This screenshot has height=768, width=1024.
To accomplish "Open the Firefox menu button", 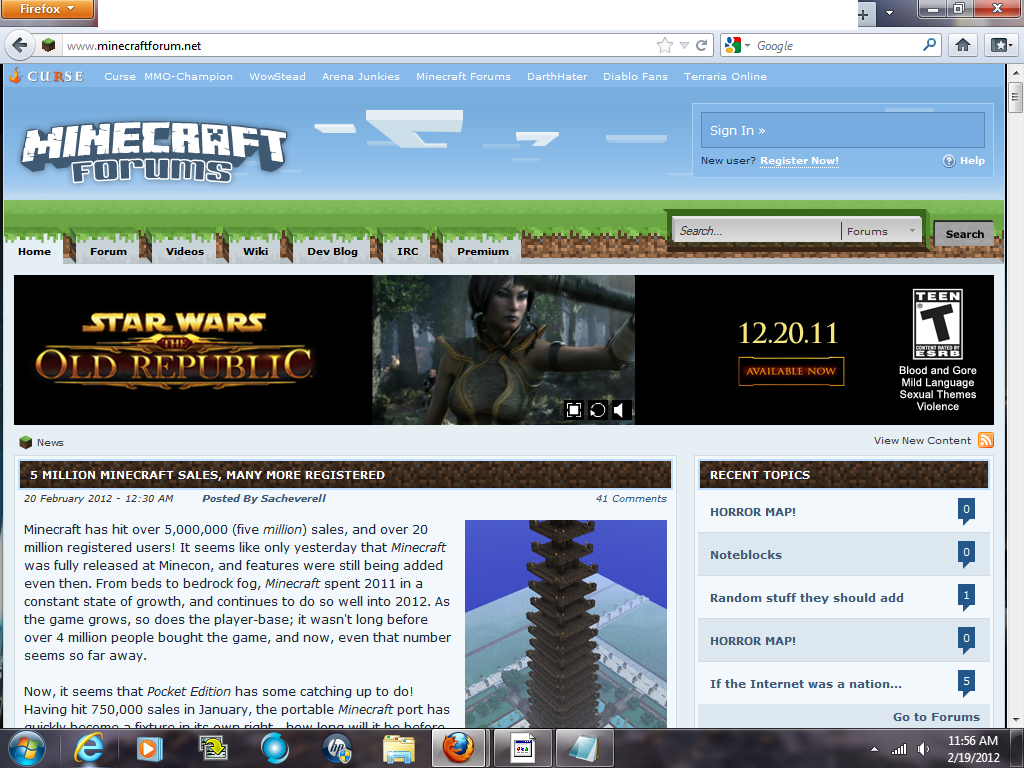I will 47,9.
